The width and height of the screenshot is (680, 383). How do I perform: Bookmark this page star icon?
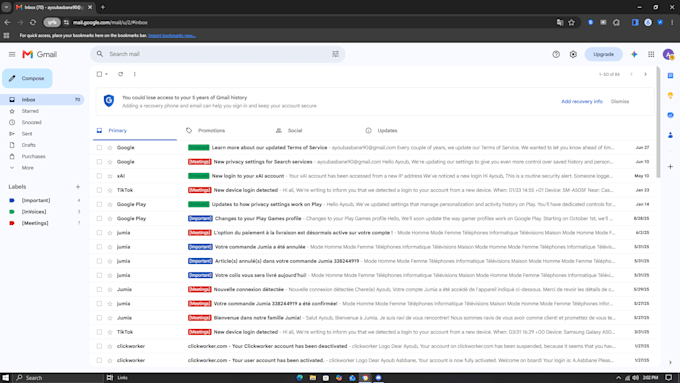pyautogui.click(x=572, y=23)
